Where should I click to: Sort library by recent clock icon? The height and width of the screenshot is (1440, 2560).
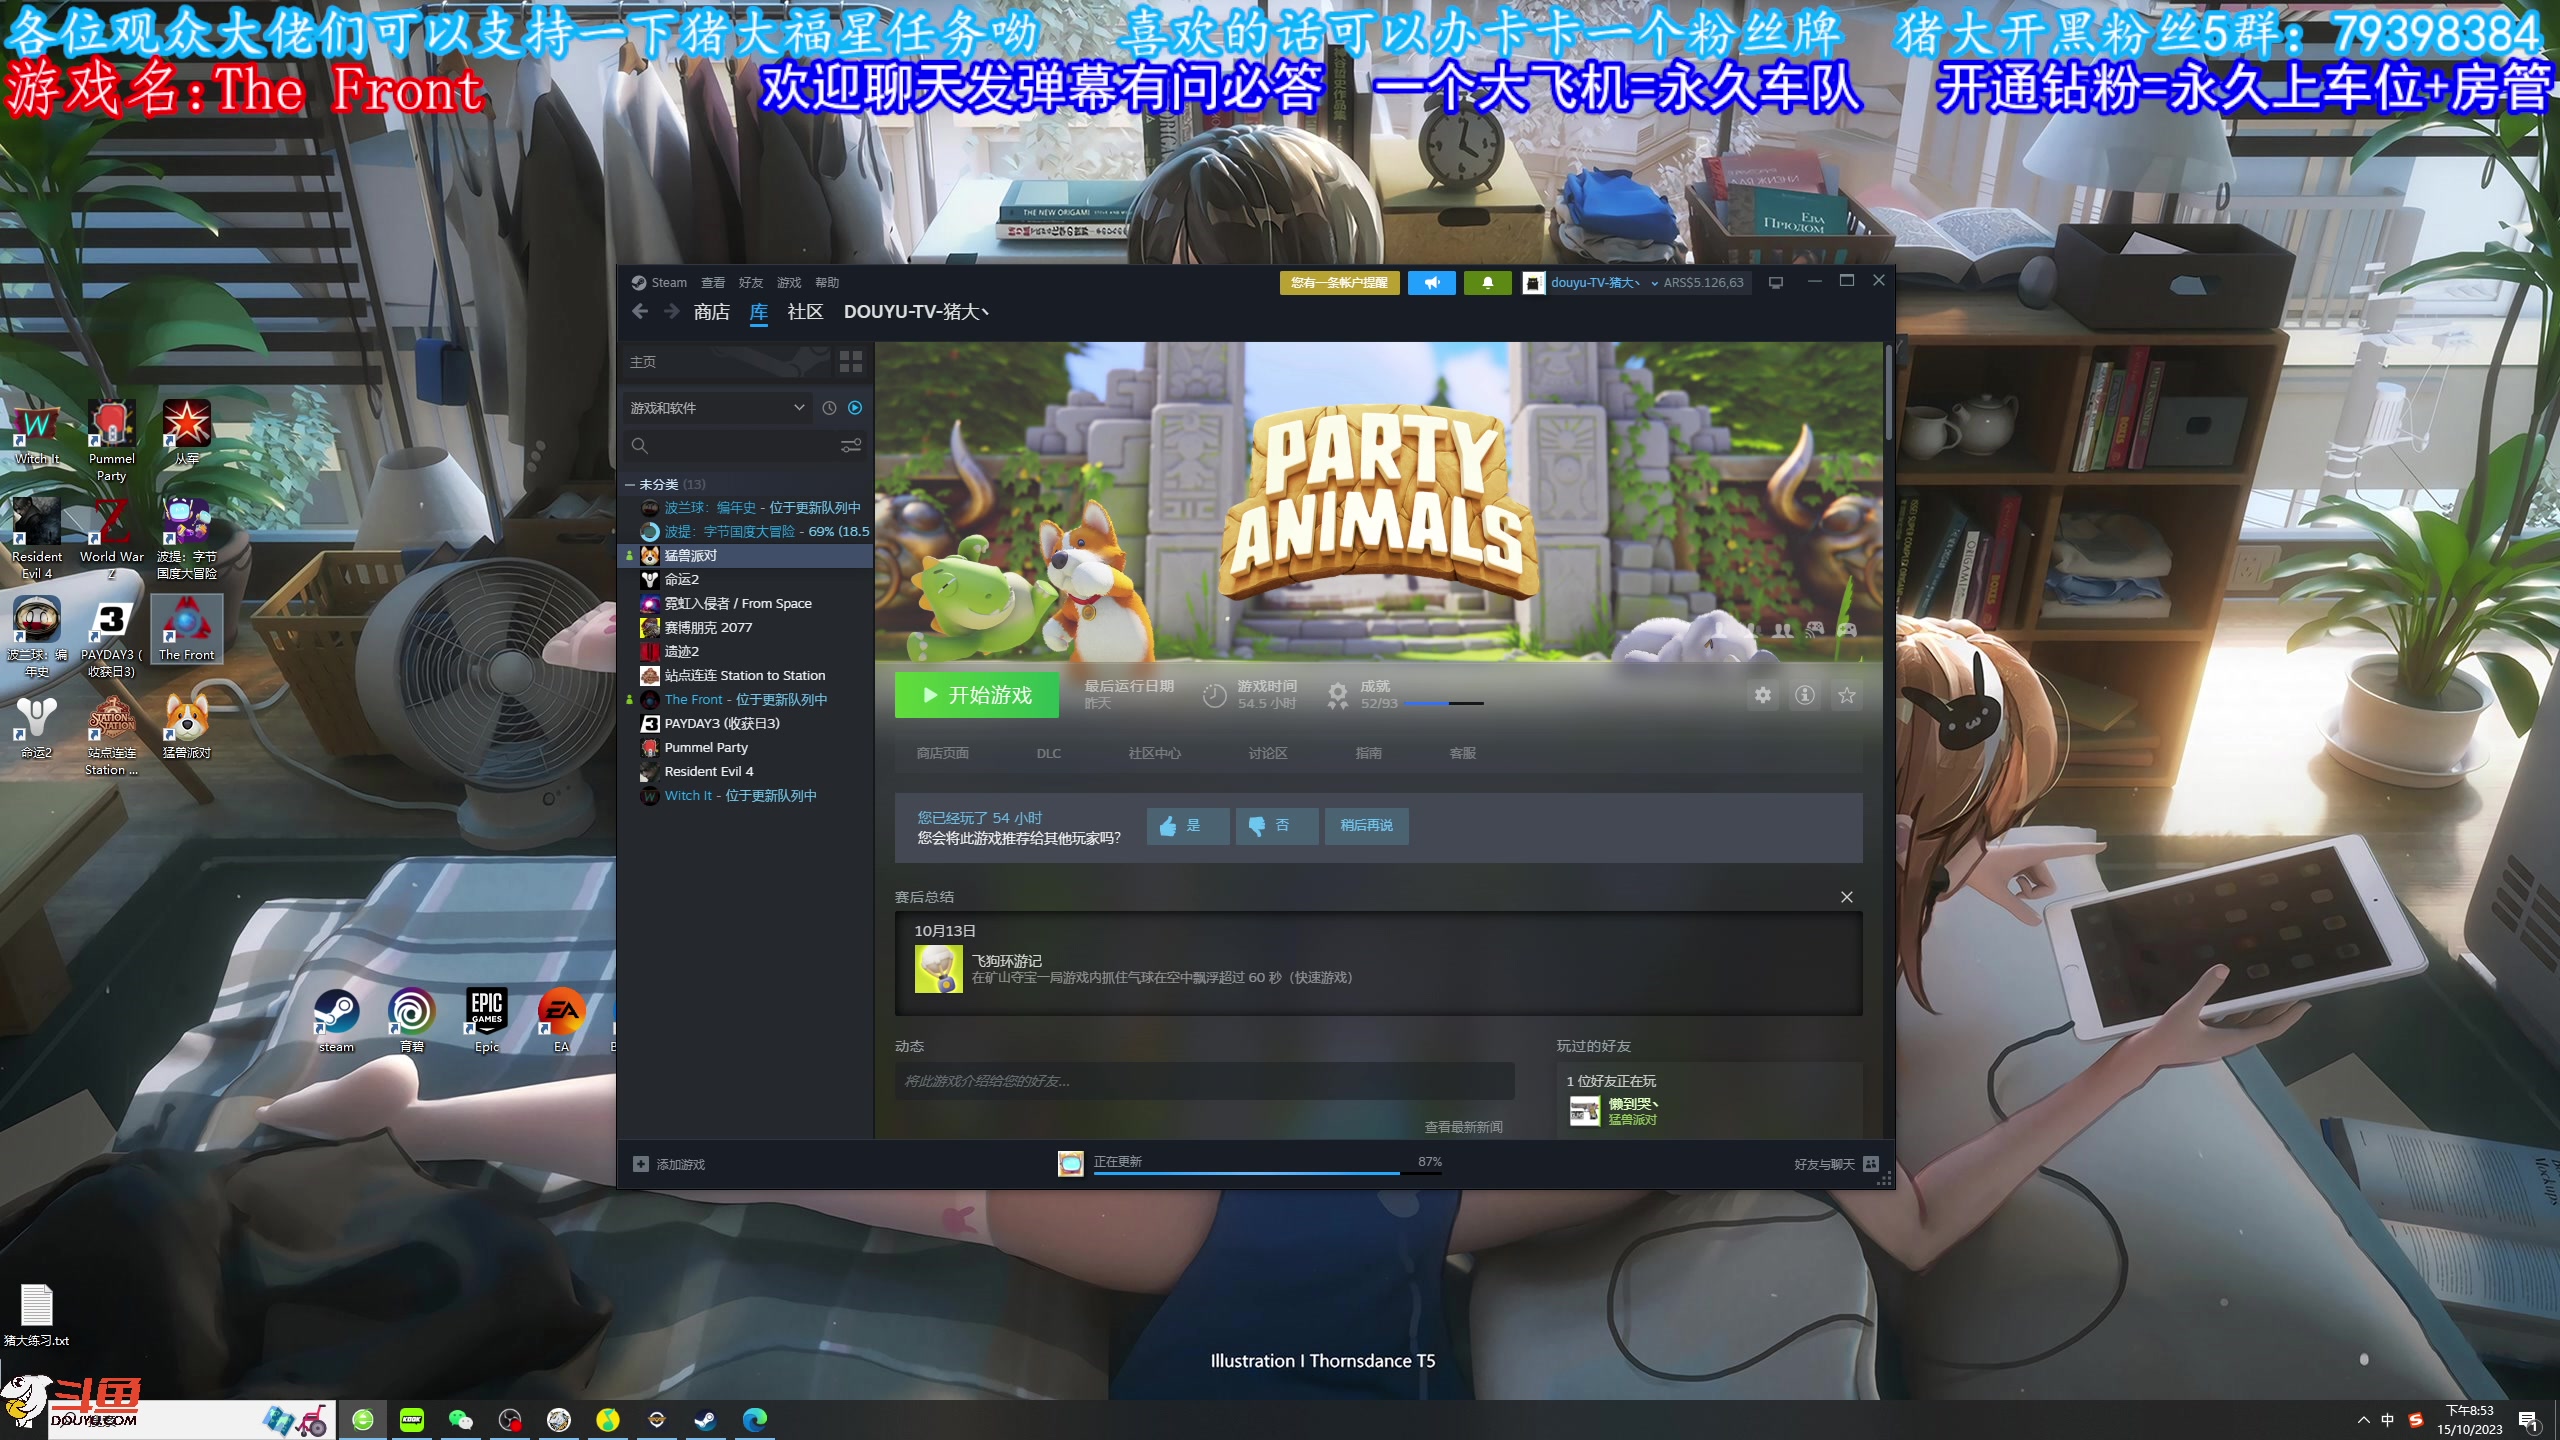click(829, 408)
